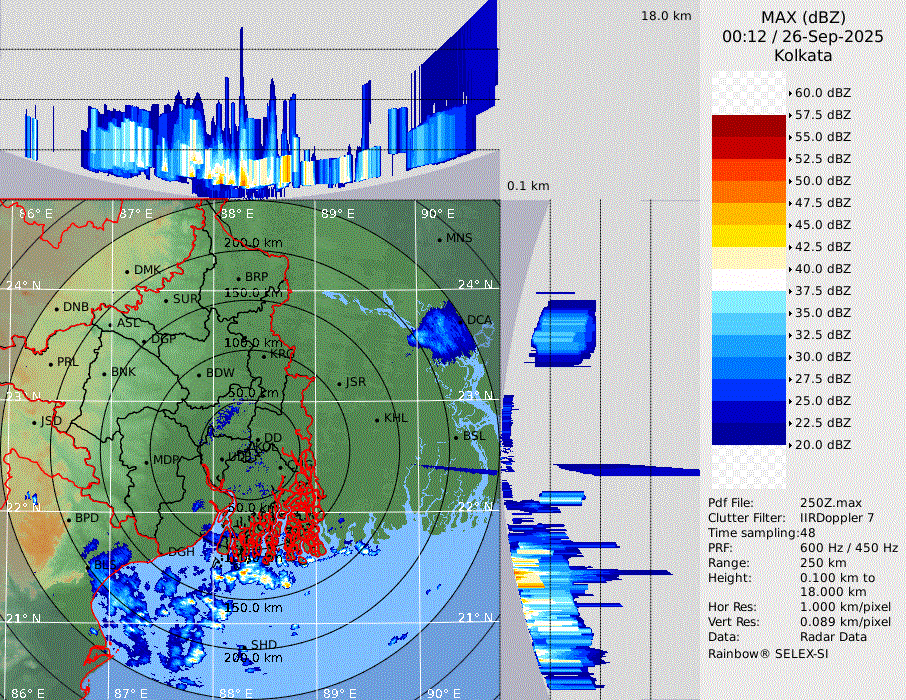Click the BRP station marker

pyautogui.click(x=239, y=278)
